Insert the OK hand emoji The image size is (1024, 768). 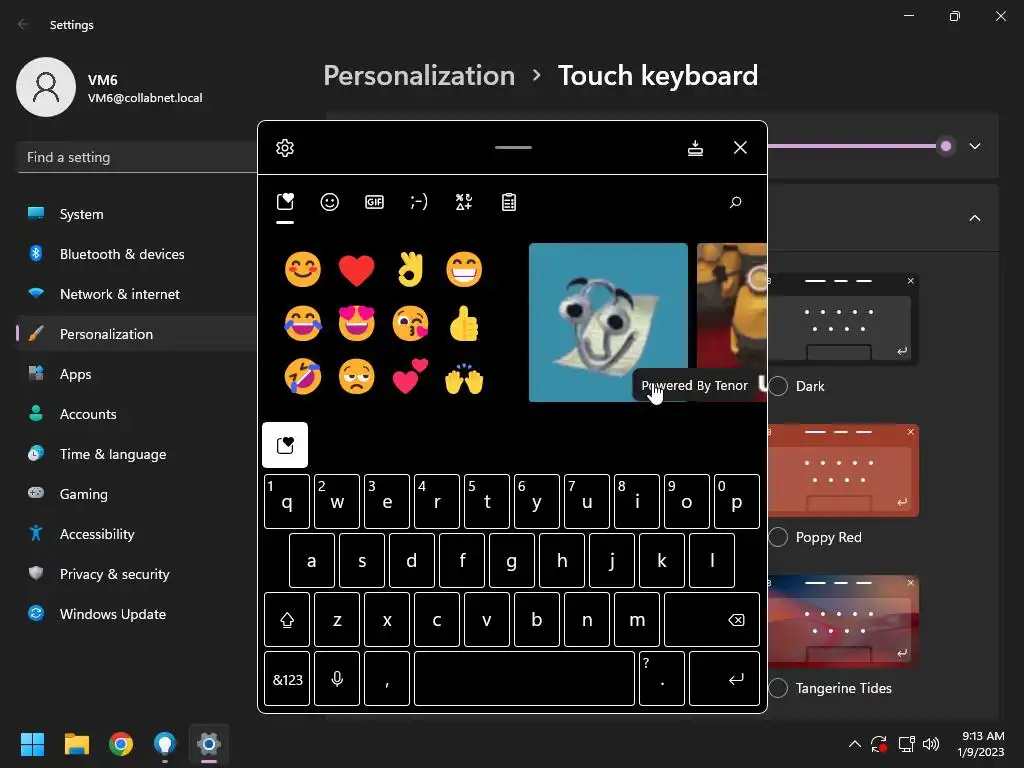[410, 270]
